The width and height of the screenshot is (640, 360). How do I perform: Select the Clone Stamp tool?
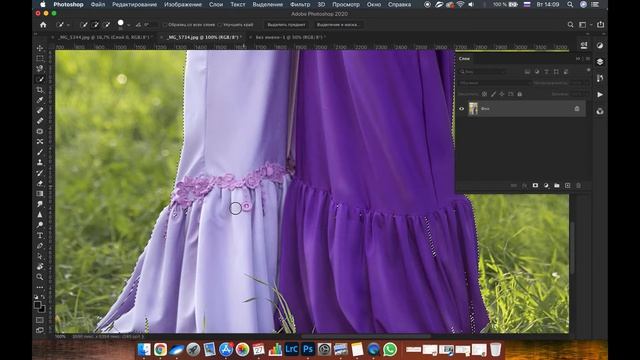[40, 162]
